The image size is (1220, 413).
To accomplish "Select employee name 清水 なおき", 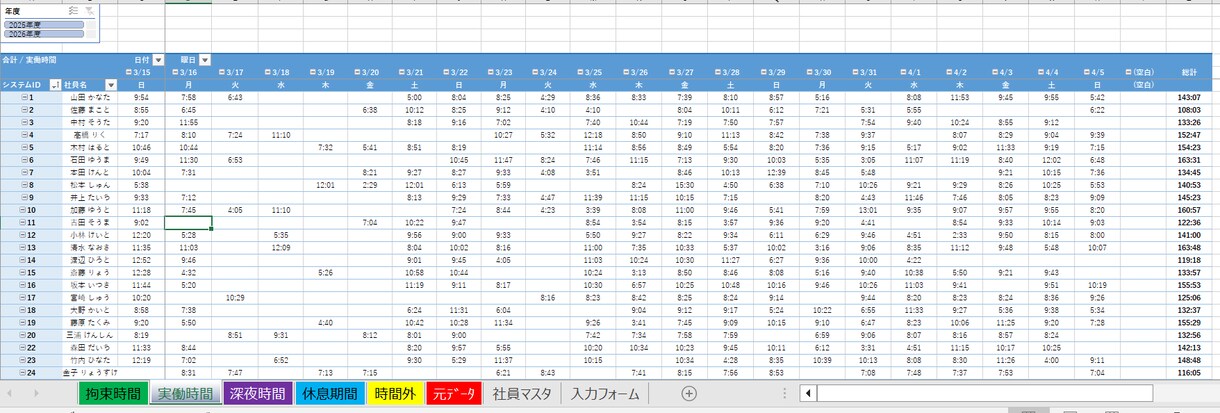I will click(90, 247).
